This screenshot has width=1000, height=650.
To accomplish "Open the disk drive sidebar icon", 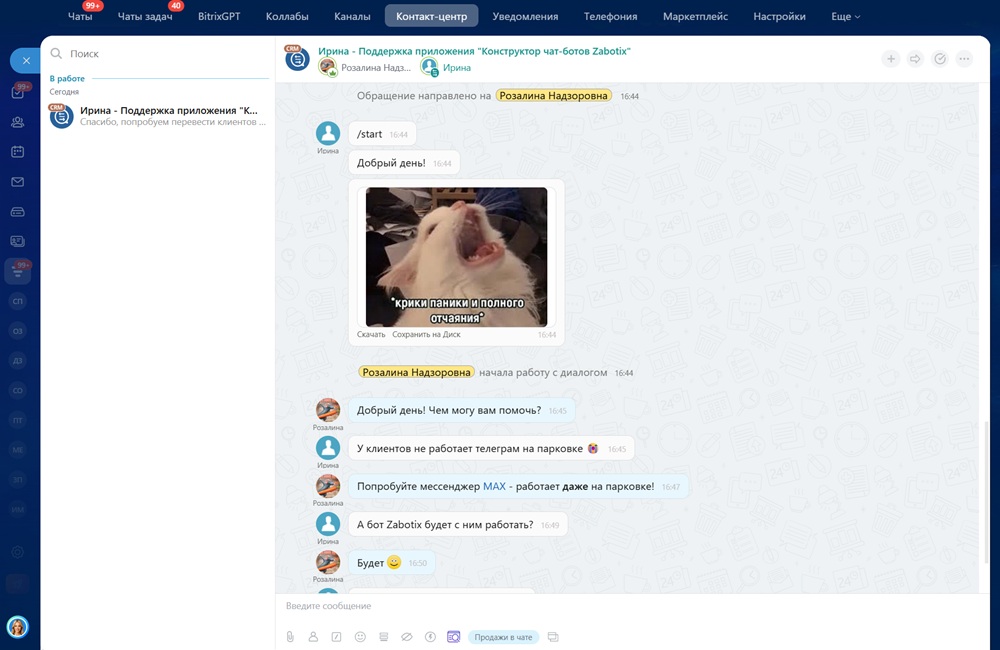I will [x=18, y=212].
